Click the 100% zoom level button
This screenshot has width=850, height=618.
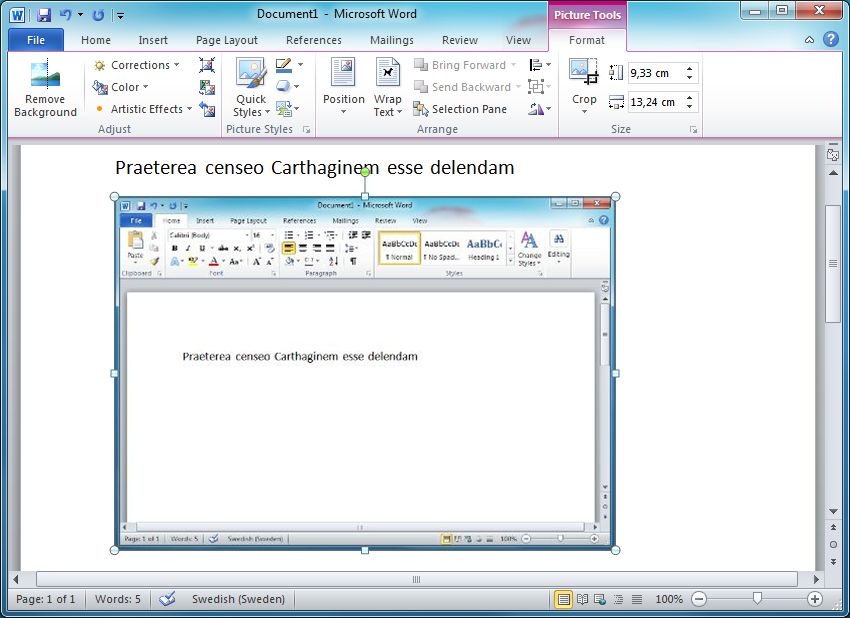[669, 599]
